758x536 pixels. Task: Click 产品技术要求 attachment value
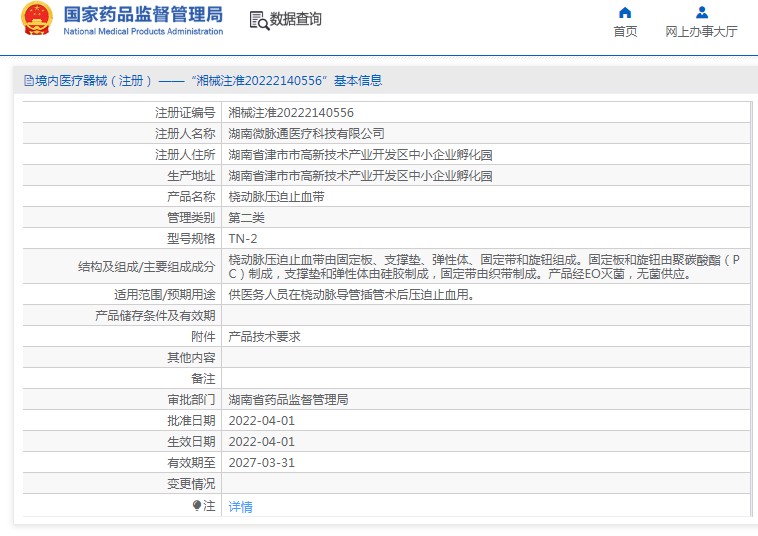[x=264, y=337]
